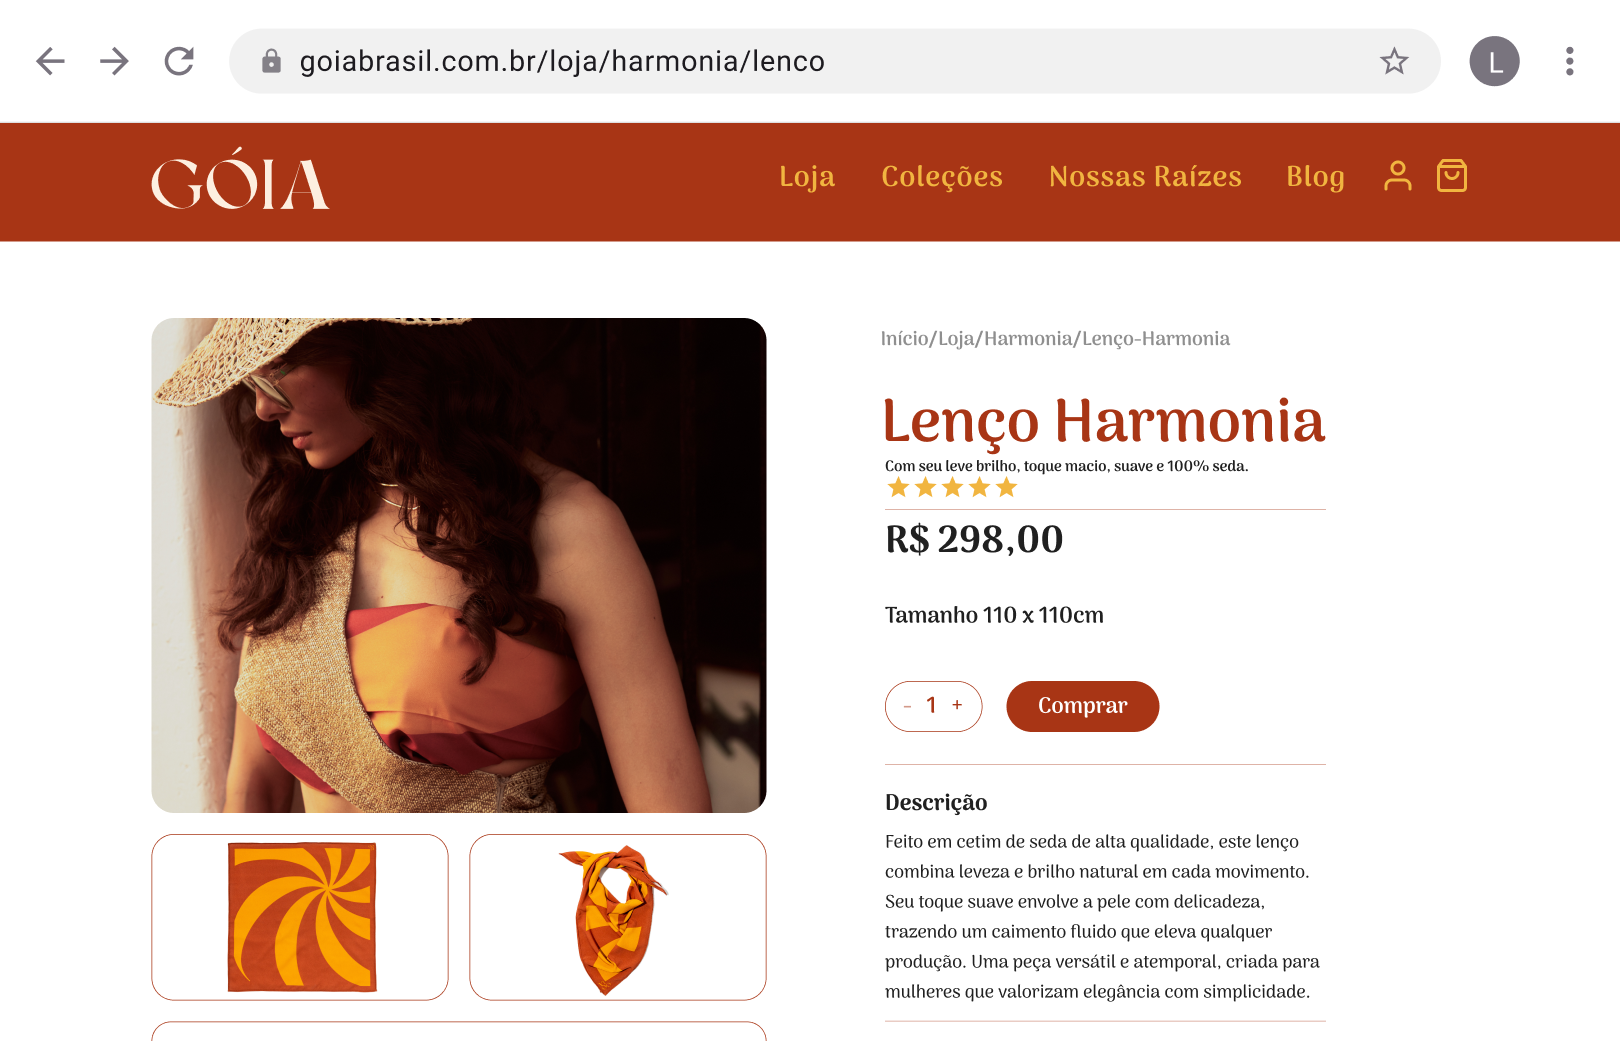Click the browser forward arrow
1620x1041 pixels.
114,61
